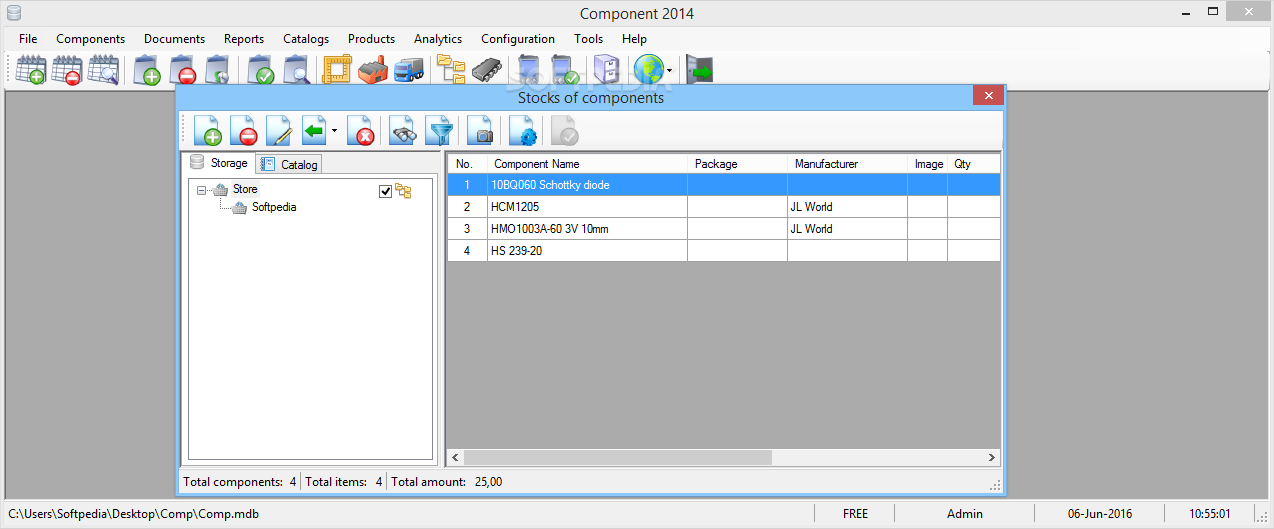Viewport: 1274px width, 529px height.
Task: Click the yellow folder tree icon
Action: [451, 70]
